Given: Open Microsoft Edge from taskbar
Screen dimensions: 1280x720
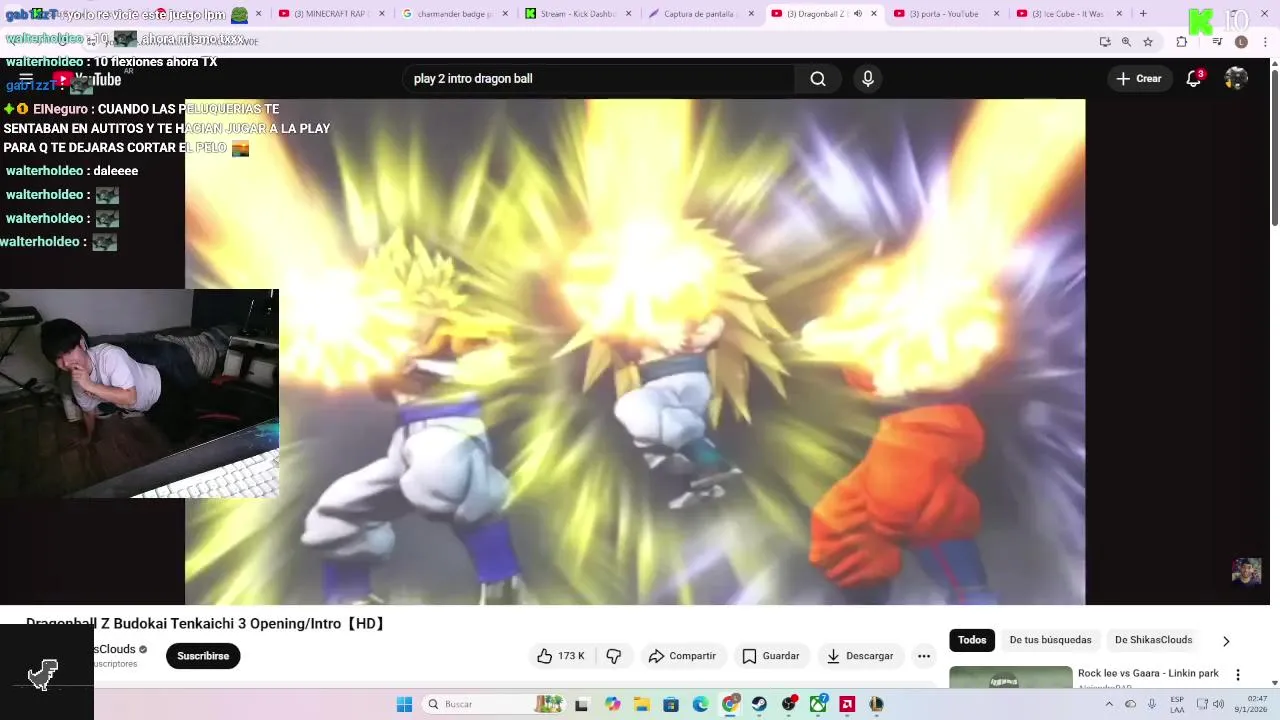Looking at the screenshot, I should point(700,704).
